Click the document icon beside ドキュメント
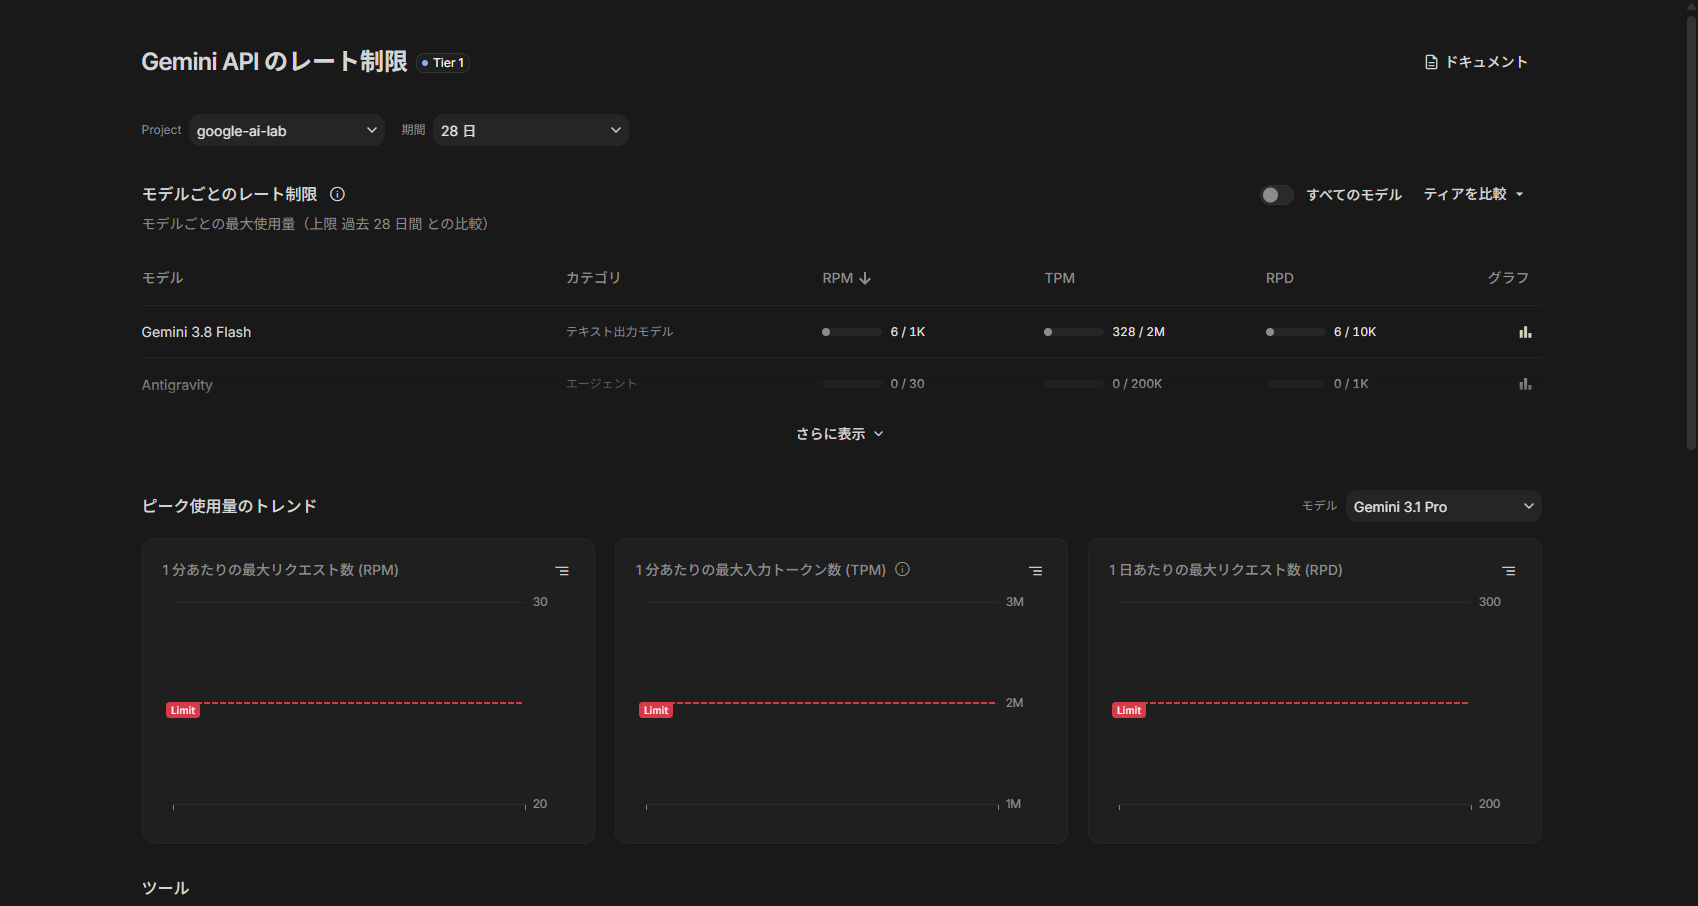 [1431, 62]
